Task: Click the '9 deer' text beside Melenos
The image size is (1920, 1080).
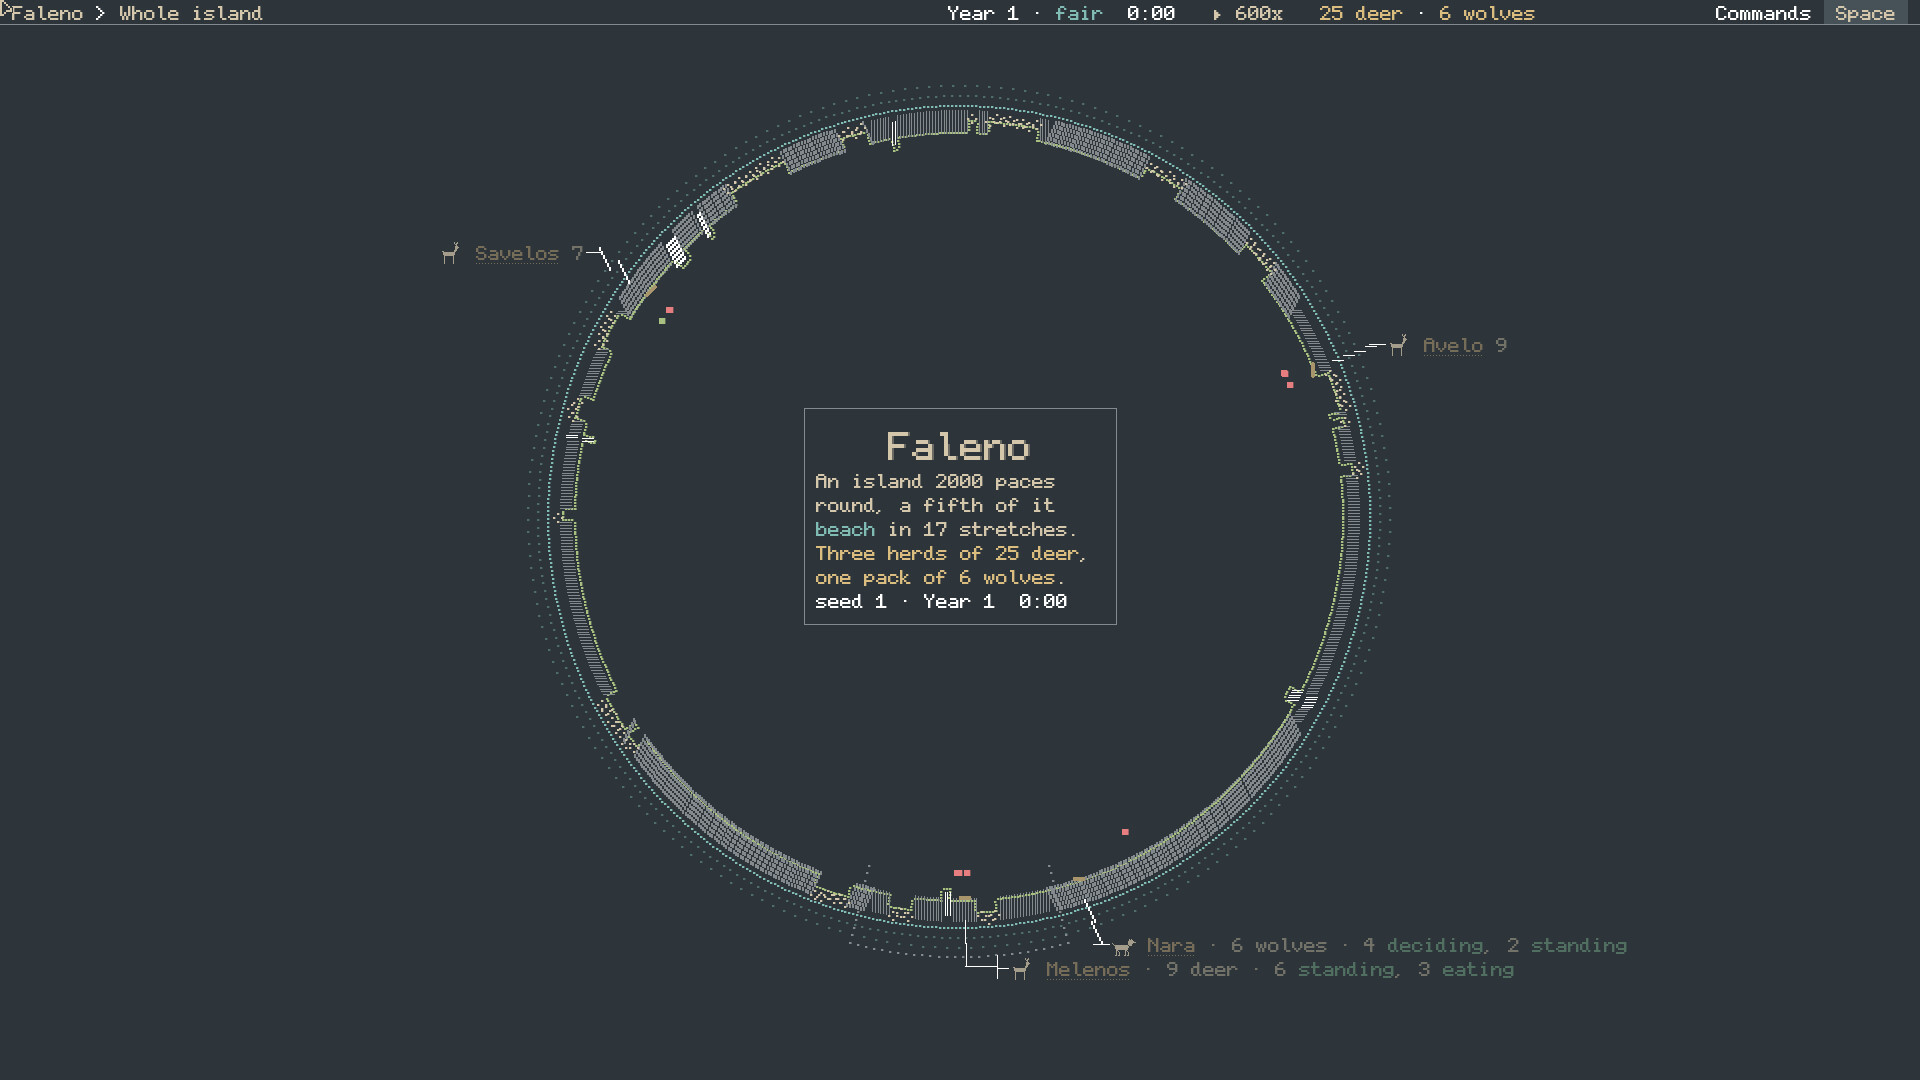Action: tap(1201, 970)
